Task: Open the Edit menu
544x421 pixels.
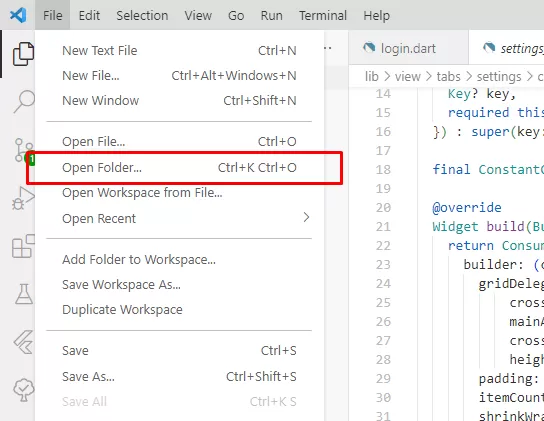Action: (x=89, y=16)
